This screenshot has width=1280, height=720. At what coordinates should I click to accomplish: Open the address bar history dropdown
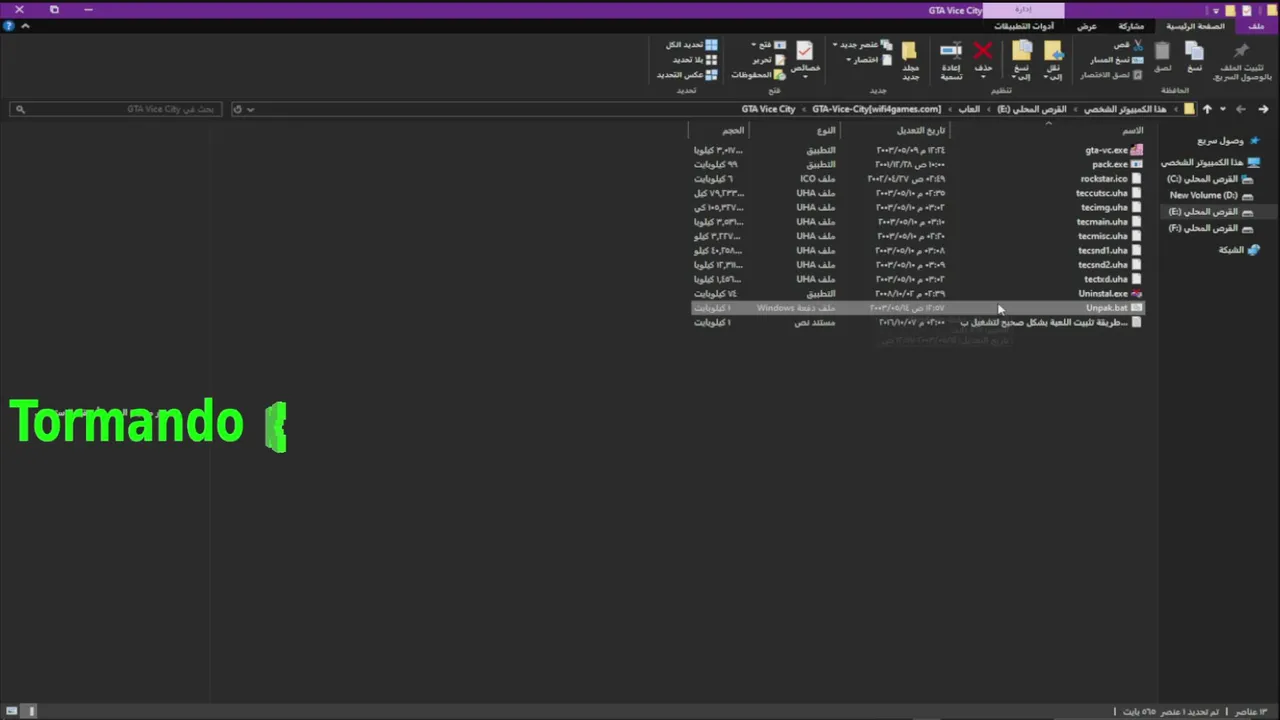(250, 109)
